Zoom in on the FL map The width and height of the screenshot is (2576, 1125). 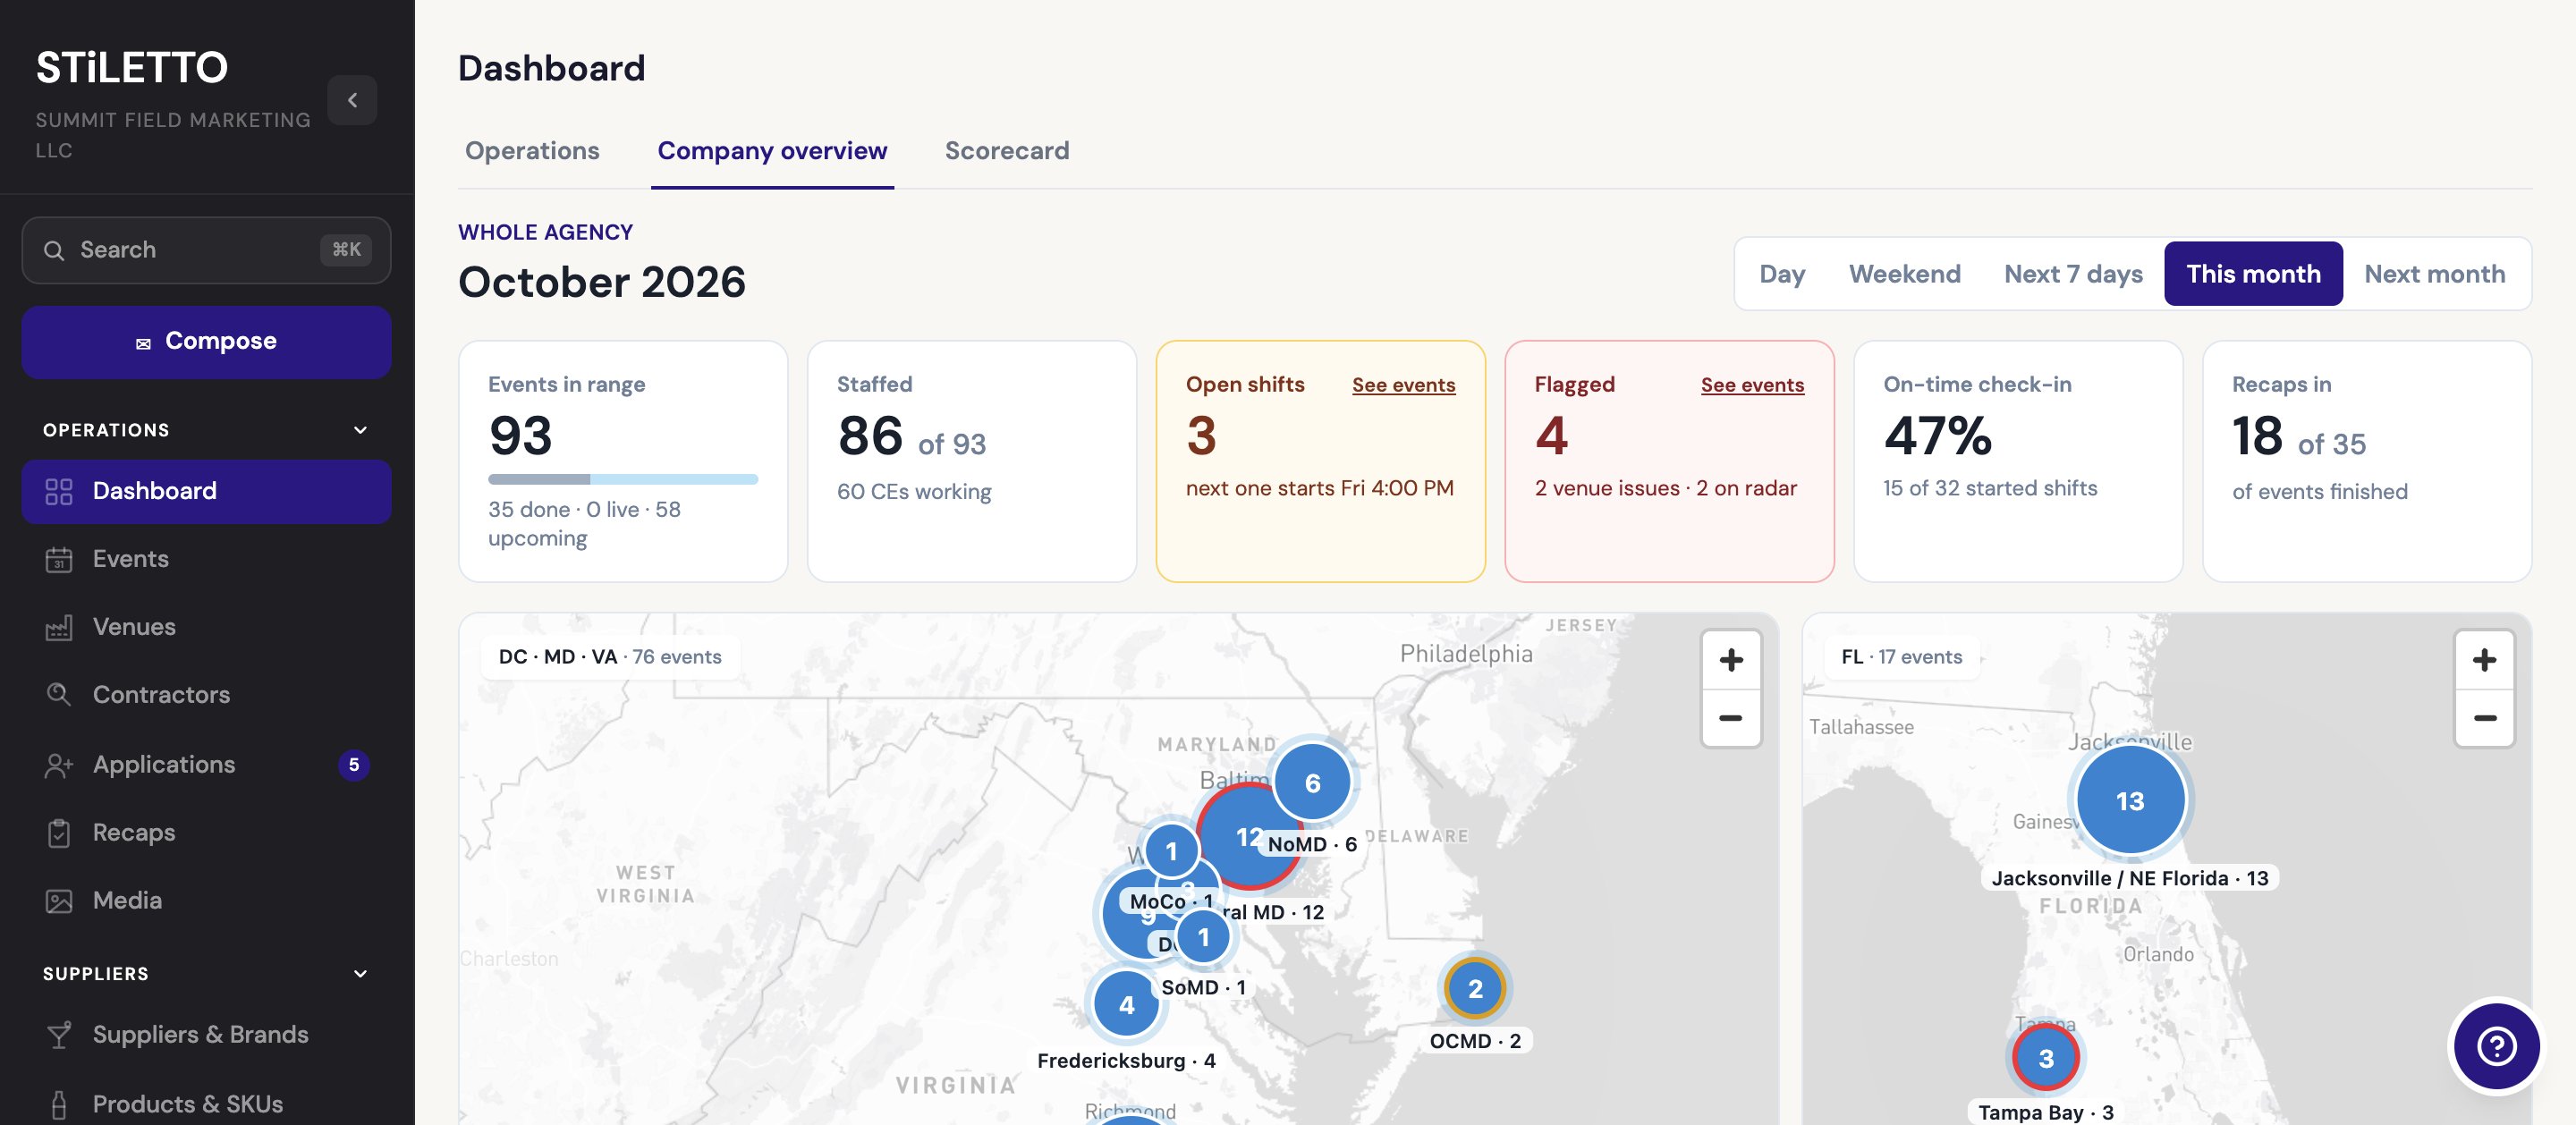pyautogui.click(x=2484, y=660)
